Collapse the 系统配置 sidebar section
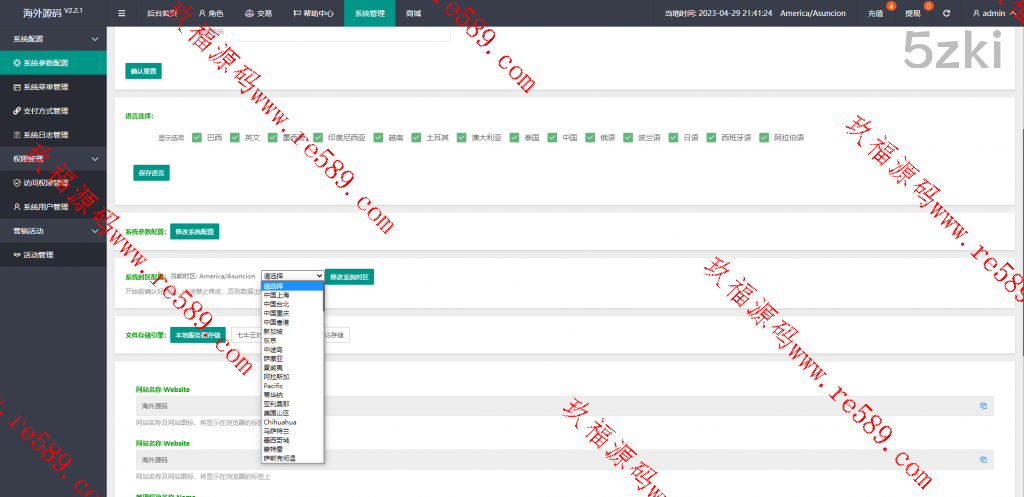1024x497 pixels. tap(94, 39)
